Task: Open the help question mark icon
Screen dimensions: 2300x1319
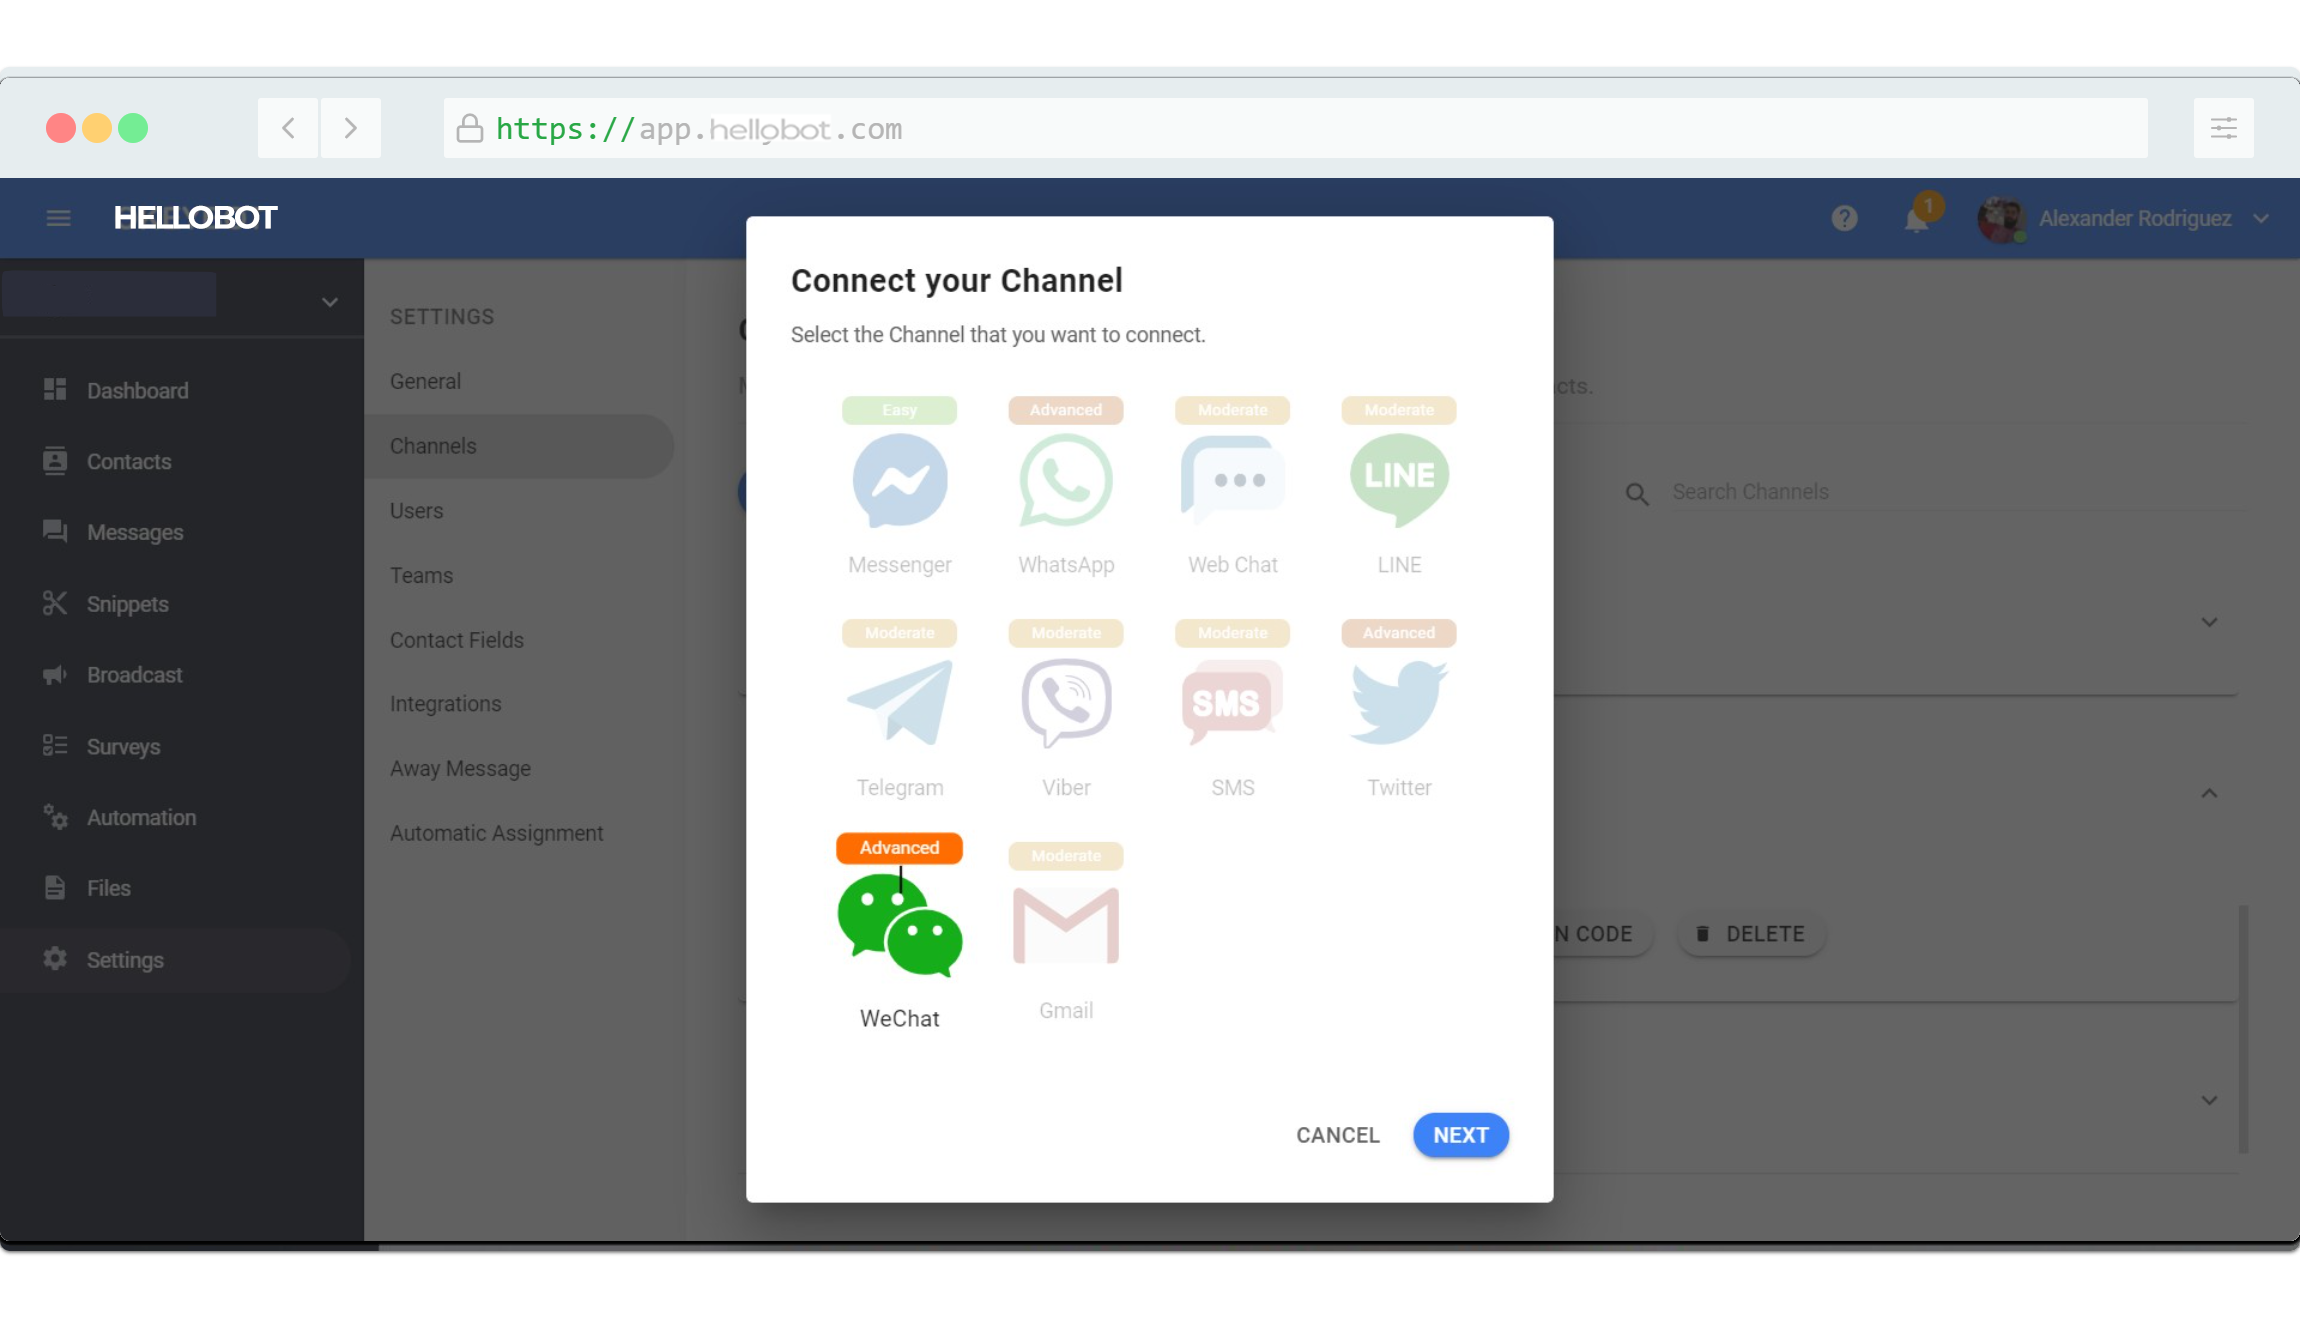Action: point(1844,218)
